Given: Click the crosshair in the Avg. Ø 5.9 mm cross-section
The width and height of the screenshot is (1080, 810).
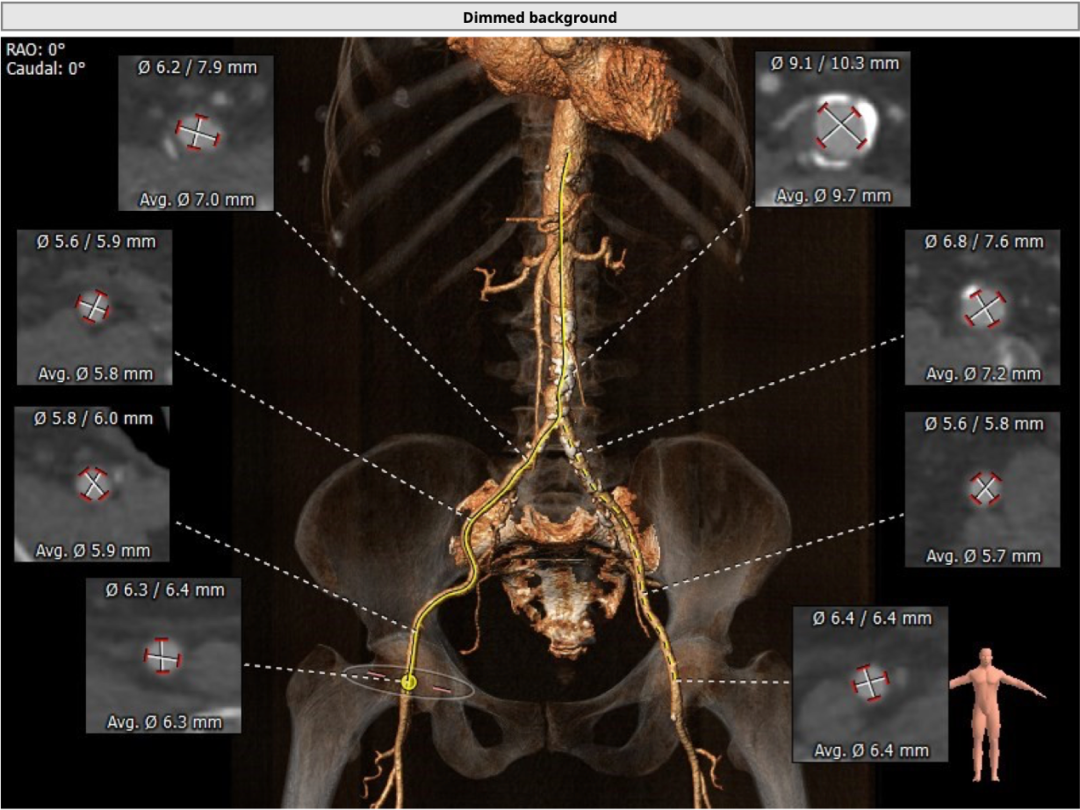Looking at the screenshot, I should click(x=94, y=484).
